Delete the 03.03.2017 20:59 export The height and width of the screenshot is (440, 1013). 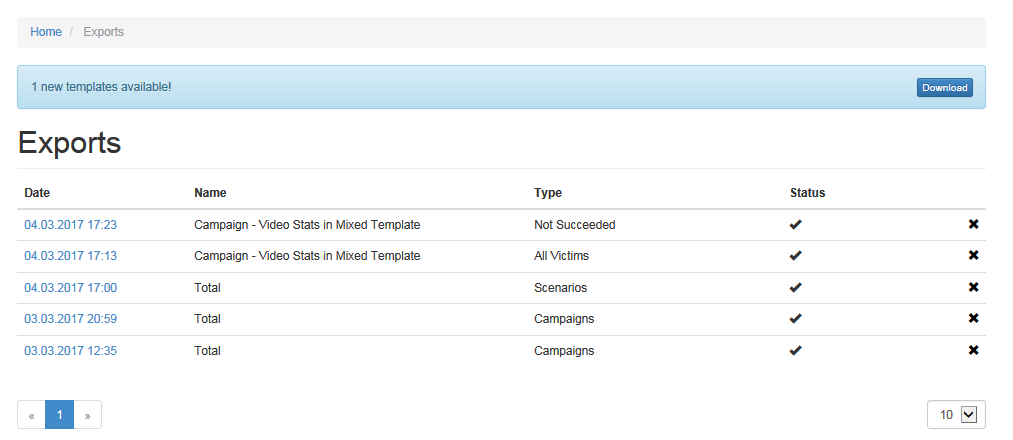coord(973,318)
